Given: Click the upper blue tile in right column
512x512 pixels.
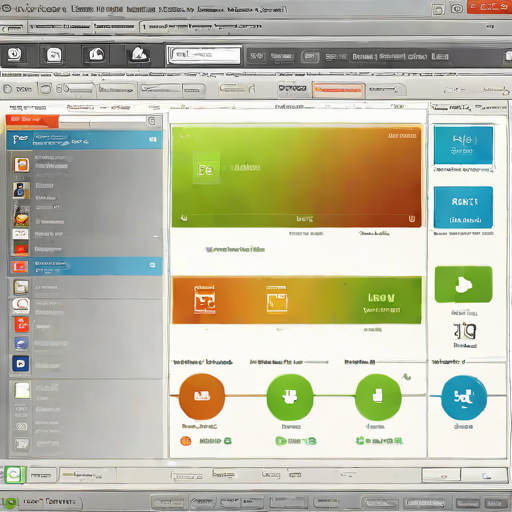Looking at the screenshot, I should (x=463, y=145).
